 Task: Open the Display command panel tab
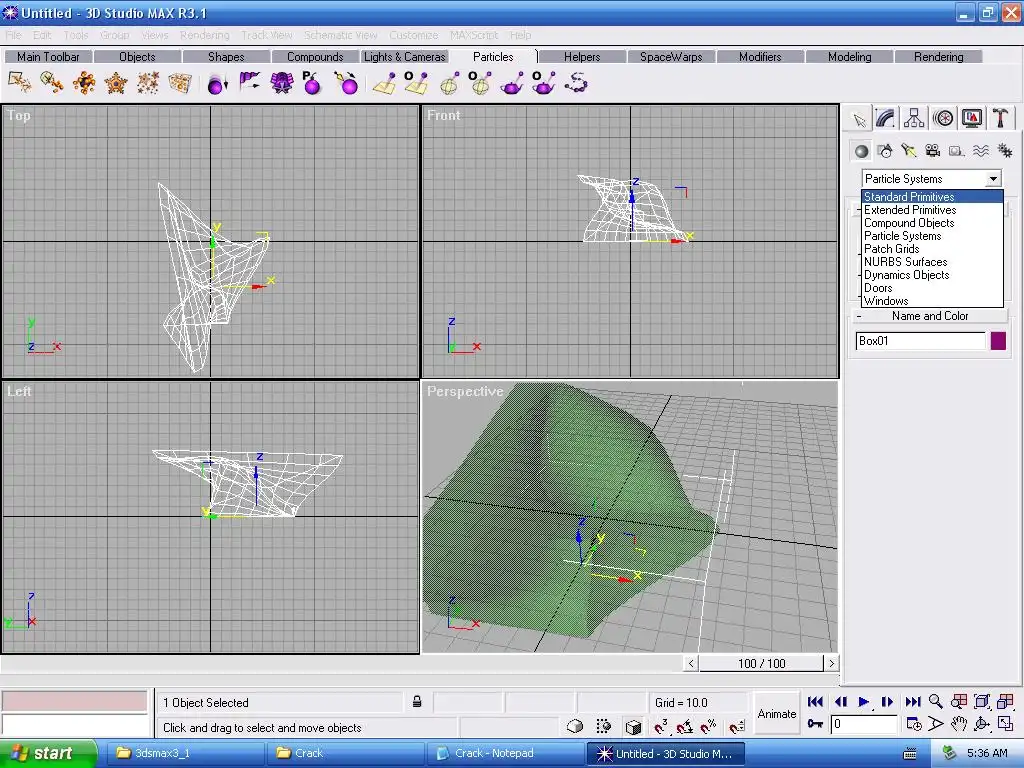[971, 119]
